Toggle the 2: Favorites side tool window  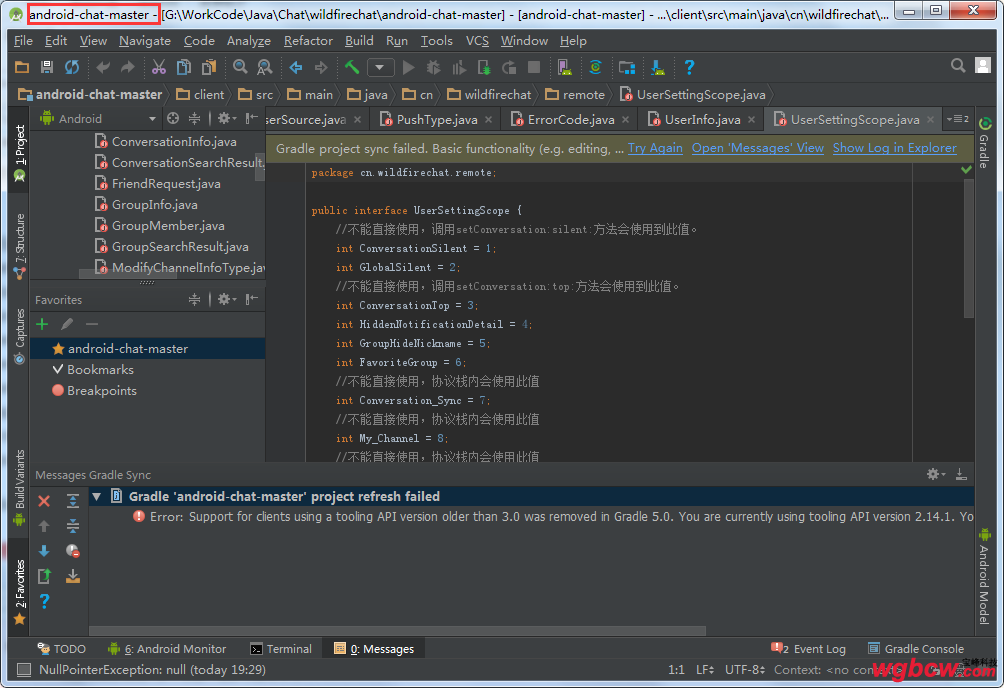tap(19, 593)
